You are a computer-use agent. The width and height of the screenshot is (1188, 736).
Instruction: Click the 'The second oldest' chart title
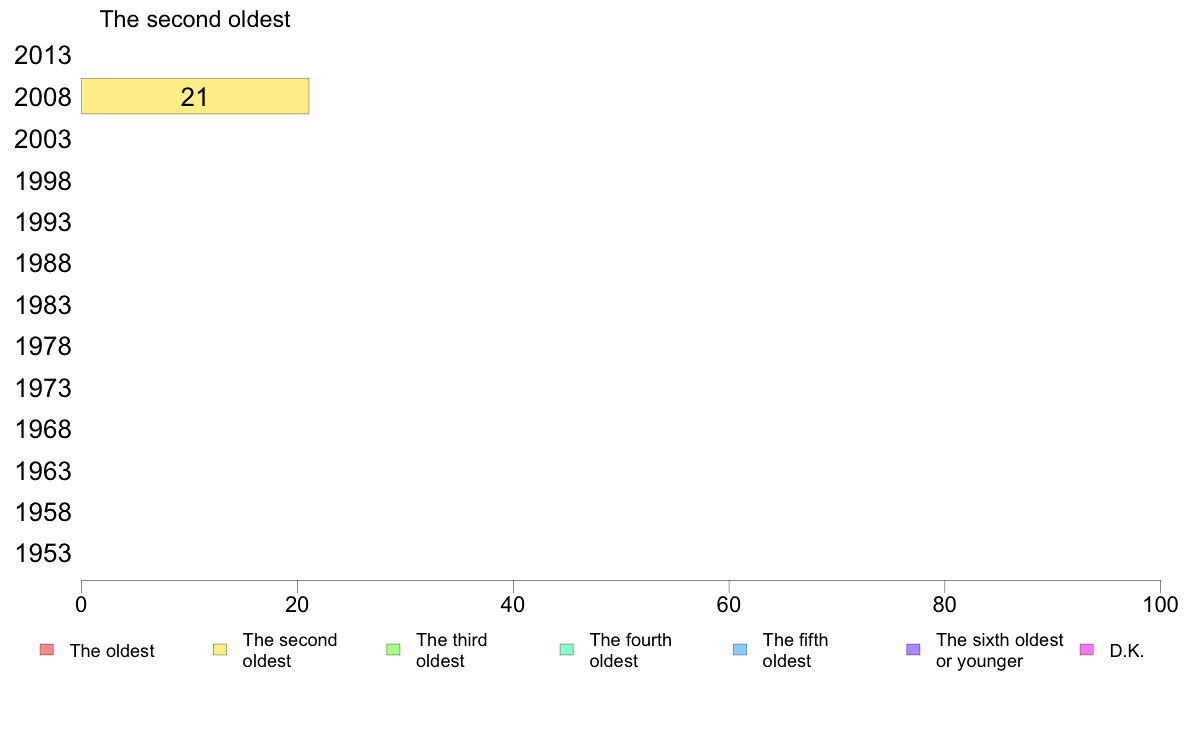click(x=195, y=19)
